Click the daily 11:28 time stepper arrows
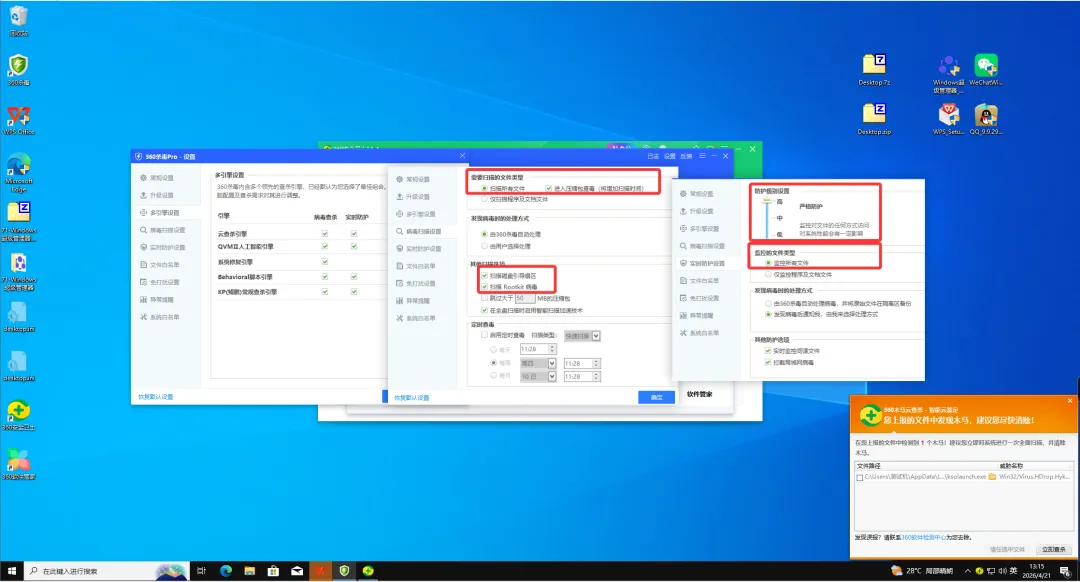Viewport: 1080px width, 582px height. click(552, 349)
